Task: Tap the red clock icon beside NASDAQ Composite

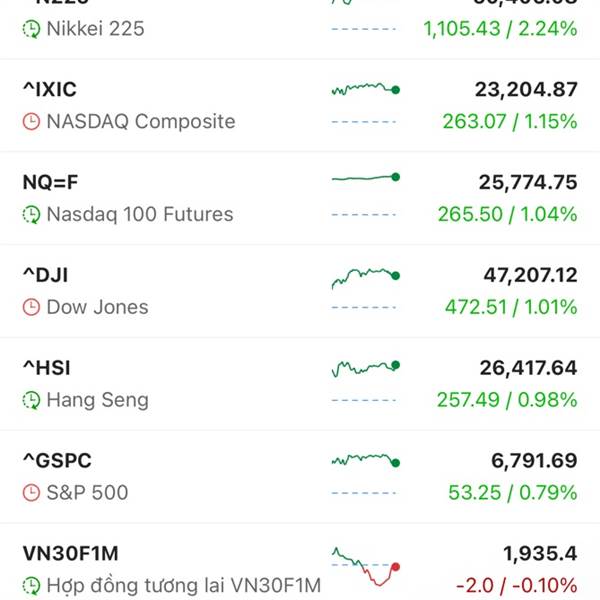Action: click(31, 122)
